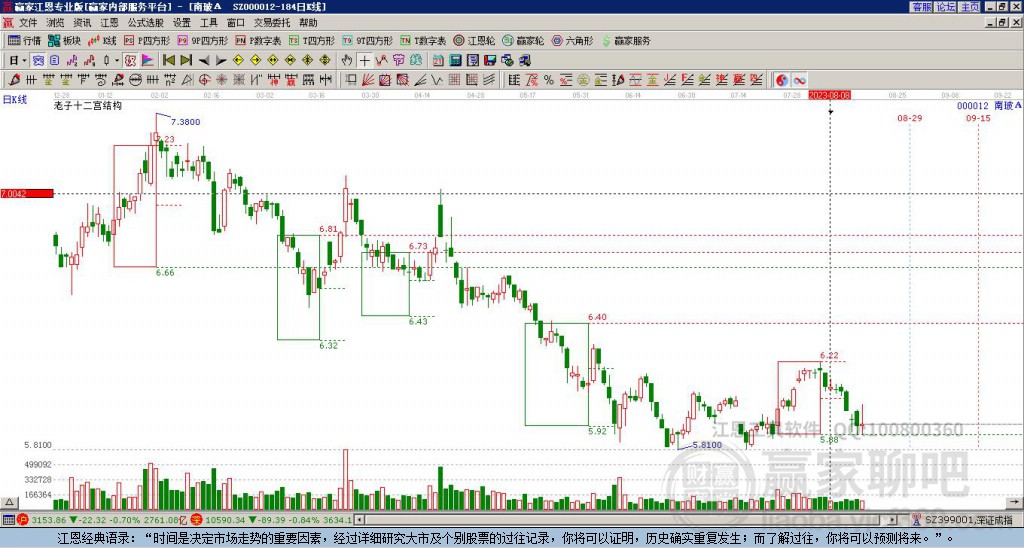The height and width of the screenshot is (548, 1024).
Task: Expand the dropdown arrow beside candlestick icon
Action: [x=117, y=61]
